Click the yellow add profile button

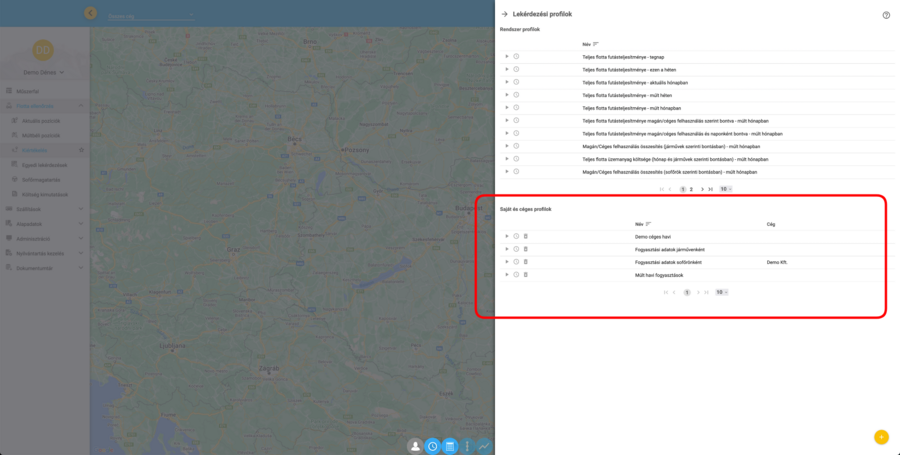(x=881, y=437)
